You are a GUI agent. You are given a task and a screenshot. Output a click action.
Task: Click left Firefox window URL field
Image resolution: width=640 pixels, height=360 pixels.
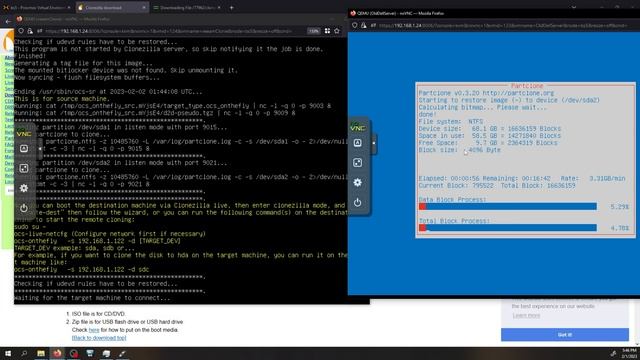pyautogui.click(x=169, y=31)
